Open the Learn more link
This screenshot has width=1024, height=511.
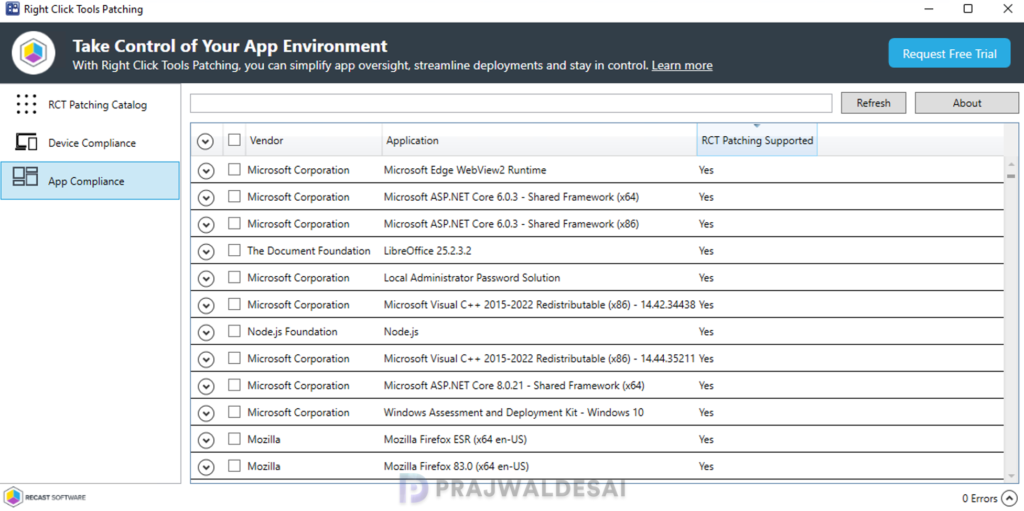pyautogui.click(x=682, y=65)
